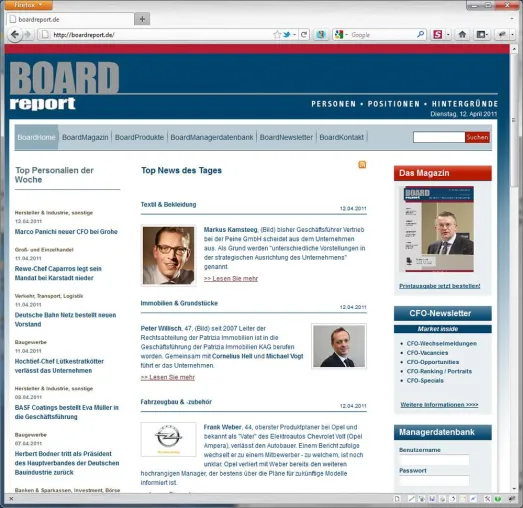
Task: Click the magazine cover thumbnail
Action: point(436,229)
